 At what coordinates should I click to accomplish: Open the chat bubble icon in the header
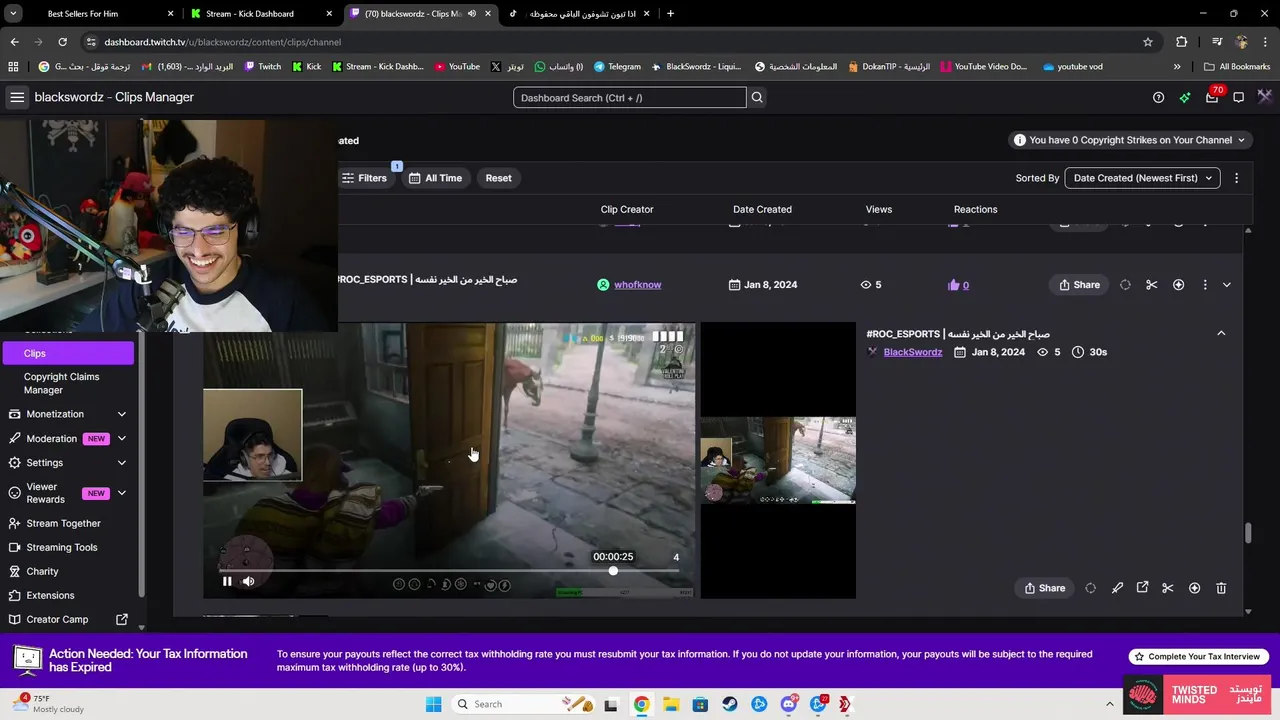click(1238, 97)
